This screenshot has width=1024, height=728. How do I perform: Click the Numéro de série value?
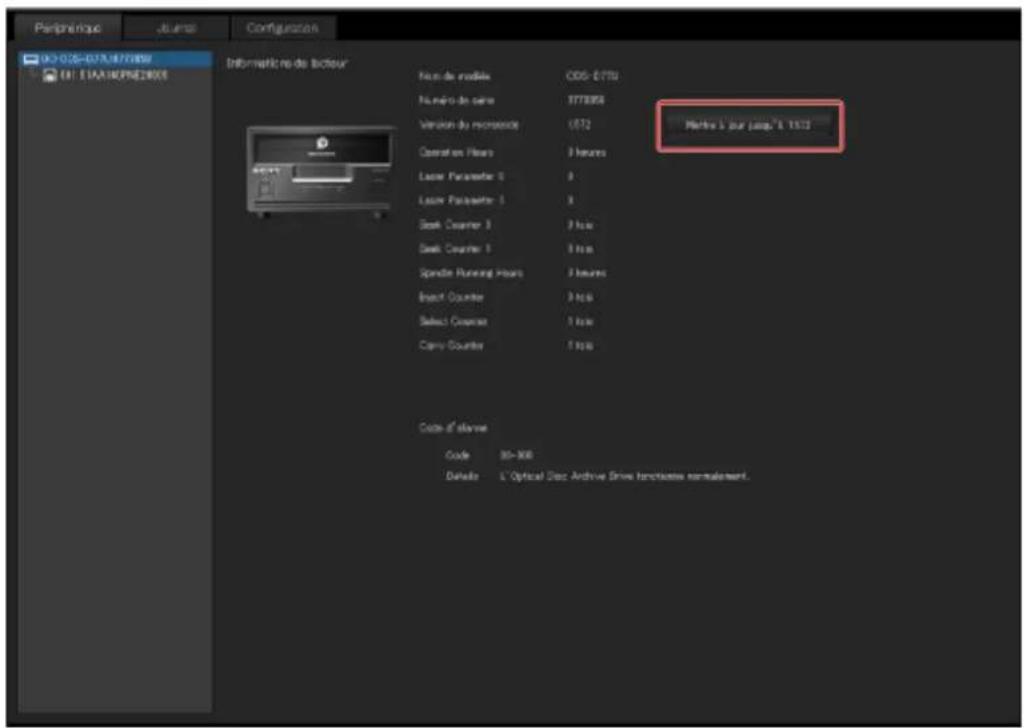coord(586,100)
